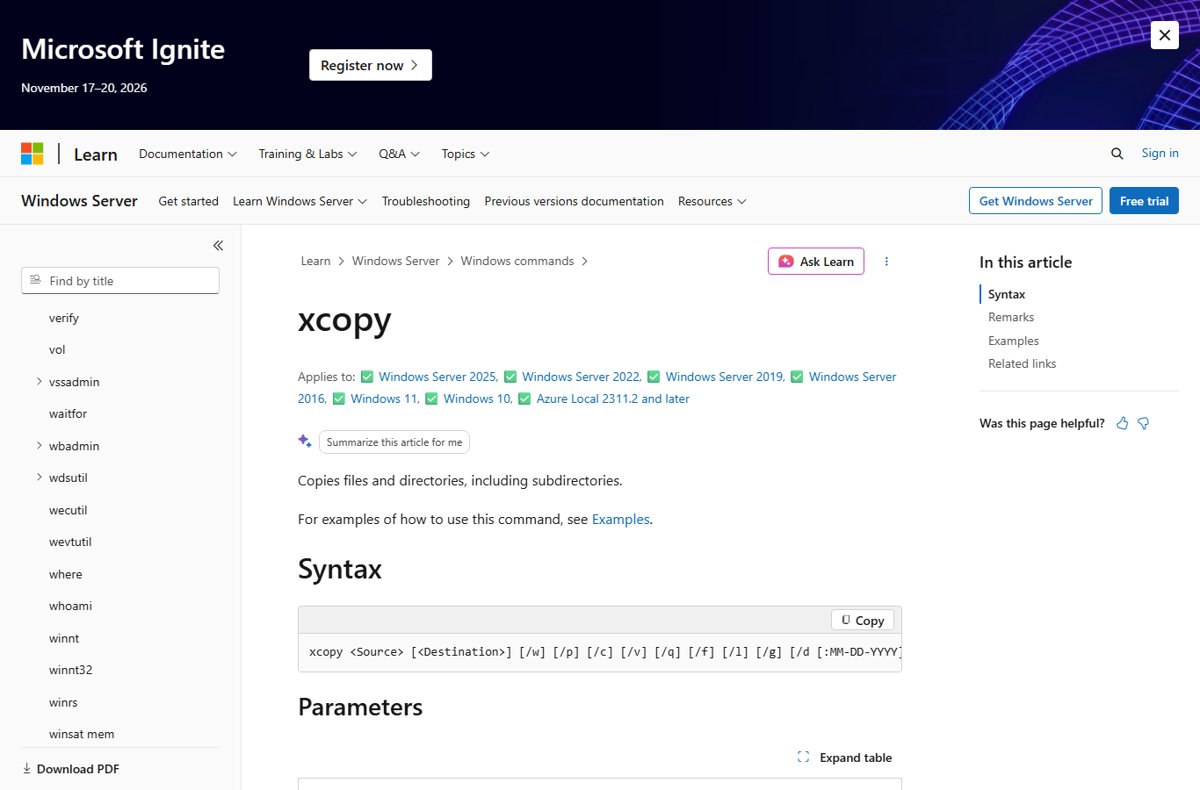Click the sparkle icon beside Summarize
The height and width of the screenshot is (790, 1200).
[x=305, y=441]
